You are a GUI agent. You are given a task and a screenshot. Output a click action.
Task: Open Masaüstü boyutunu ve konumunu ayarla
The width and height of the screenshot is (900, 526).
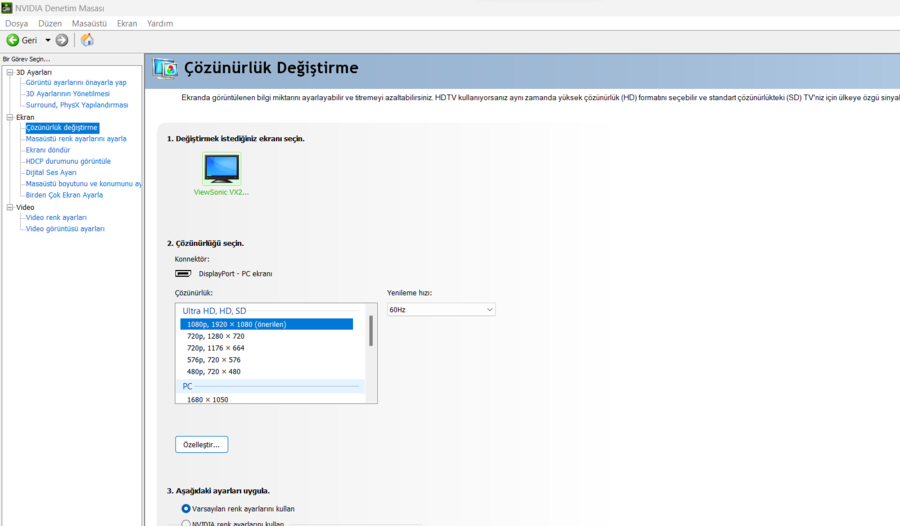tap(83, 184)
